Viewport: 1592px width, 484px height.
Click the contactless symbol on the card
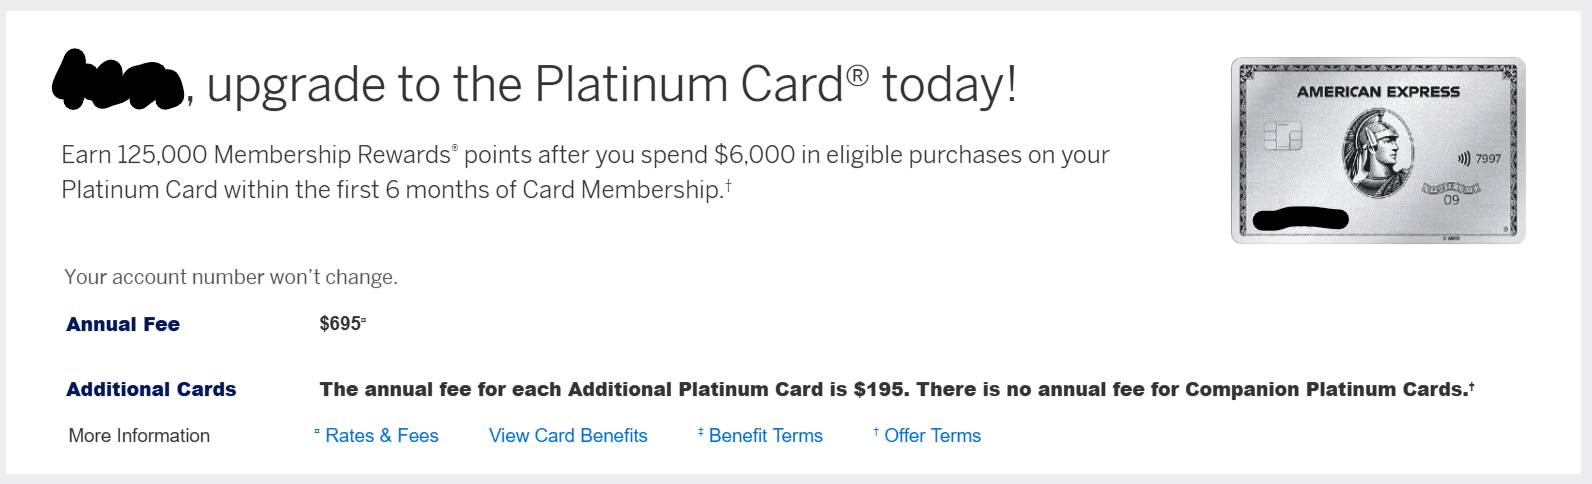(x=1464, y=158)
